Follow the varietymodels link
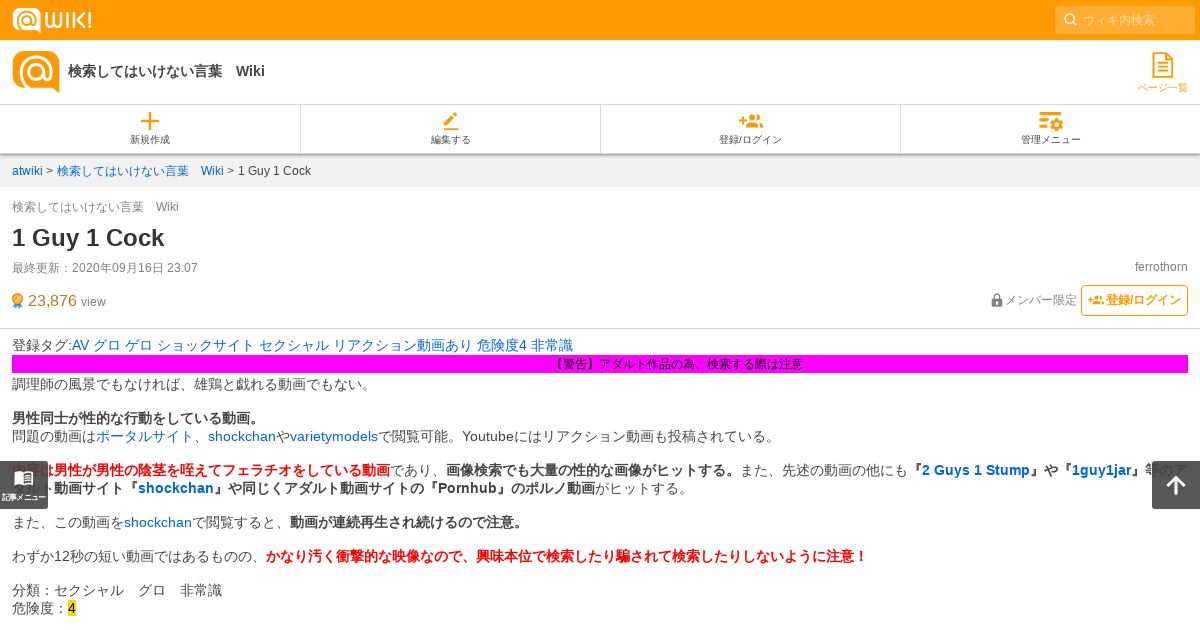The image size is (1200, 630). point(334,436)
